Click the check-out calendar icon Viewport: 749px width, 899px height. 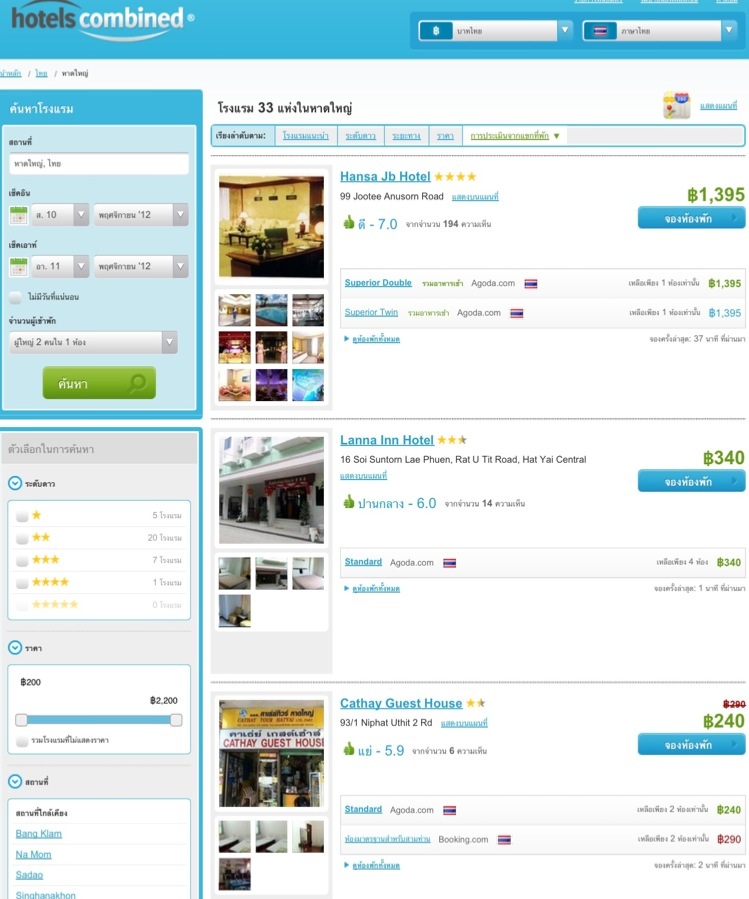pyautogui.click(x=19, y=267)
